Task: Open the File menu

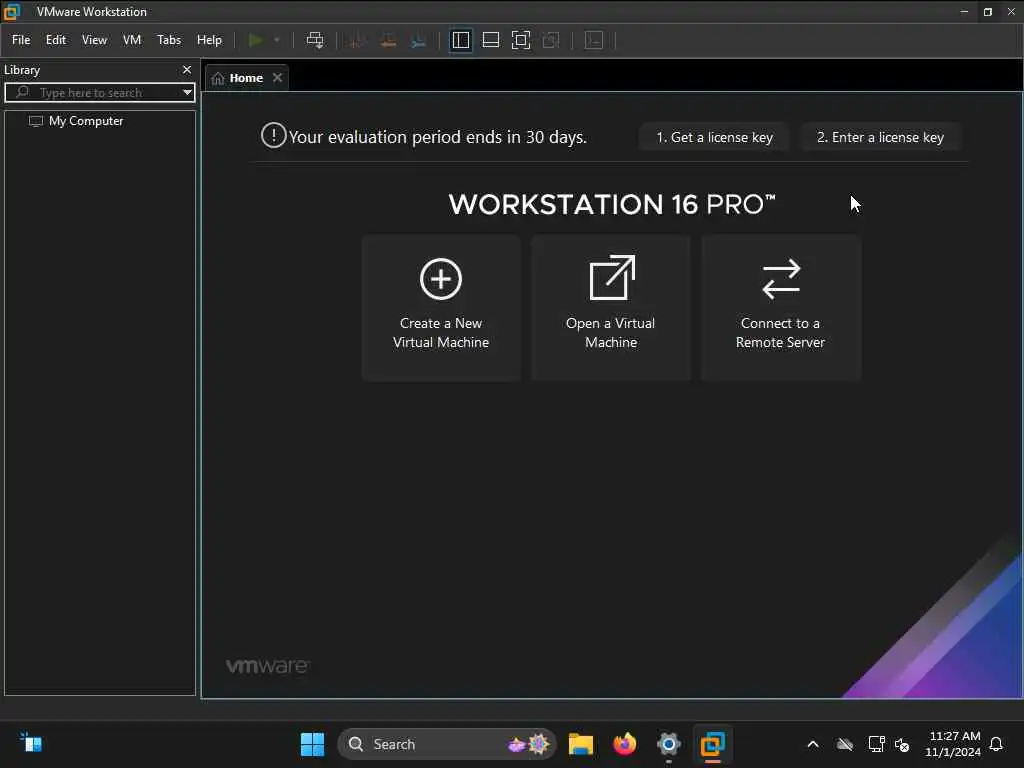Action: (x=21, y=40)
